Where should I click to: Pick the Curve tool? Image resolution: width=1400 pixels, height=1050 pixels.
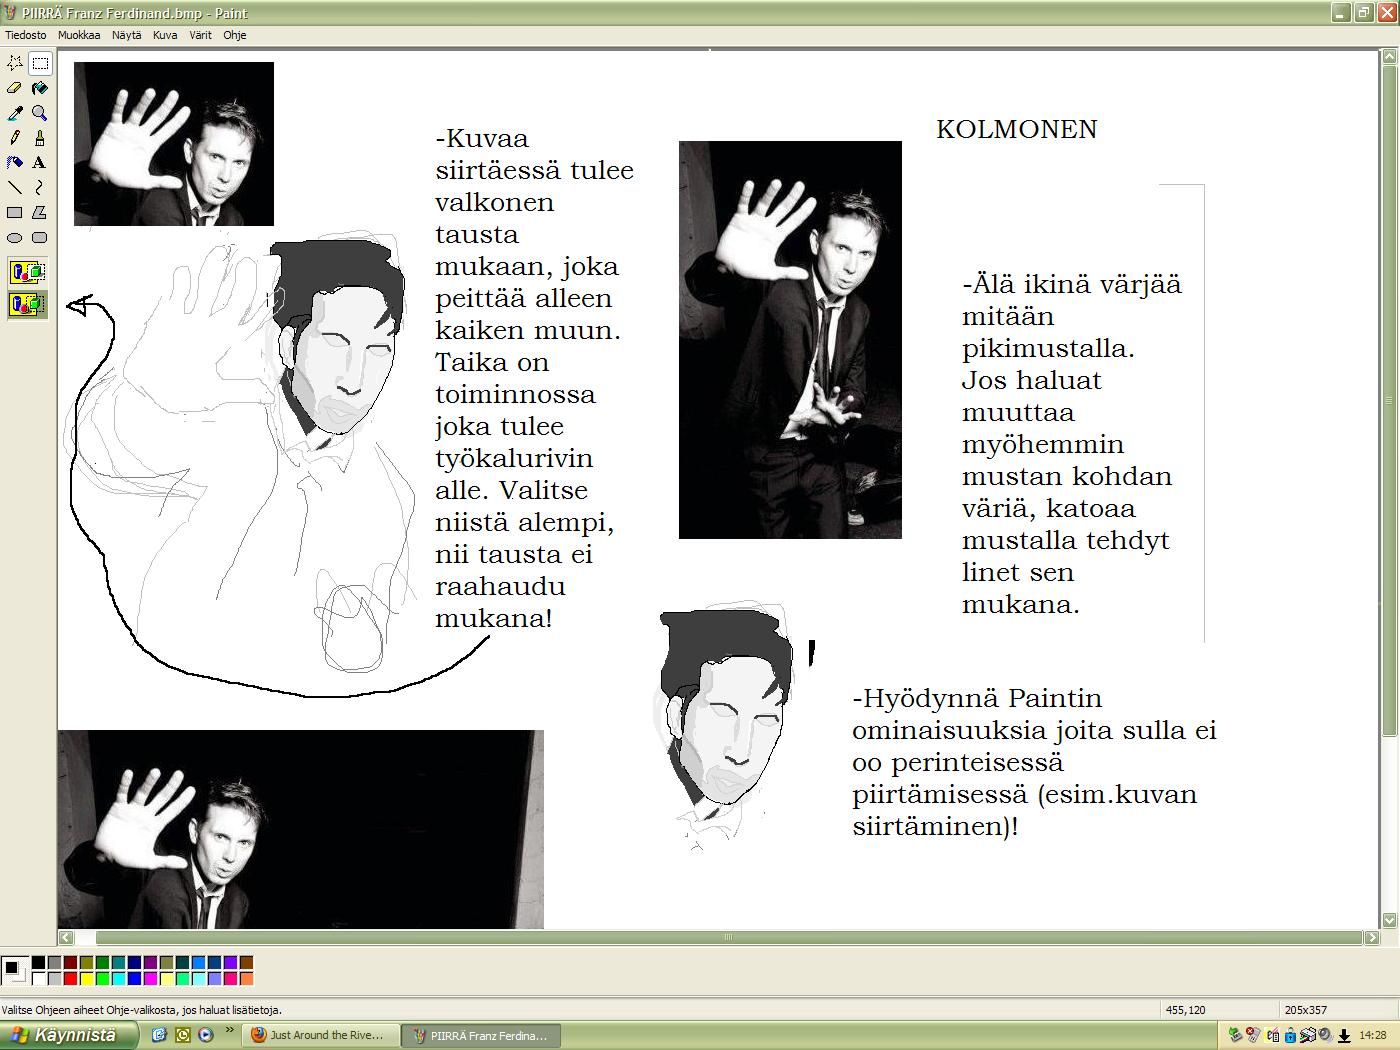tap(40, 188)
